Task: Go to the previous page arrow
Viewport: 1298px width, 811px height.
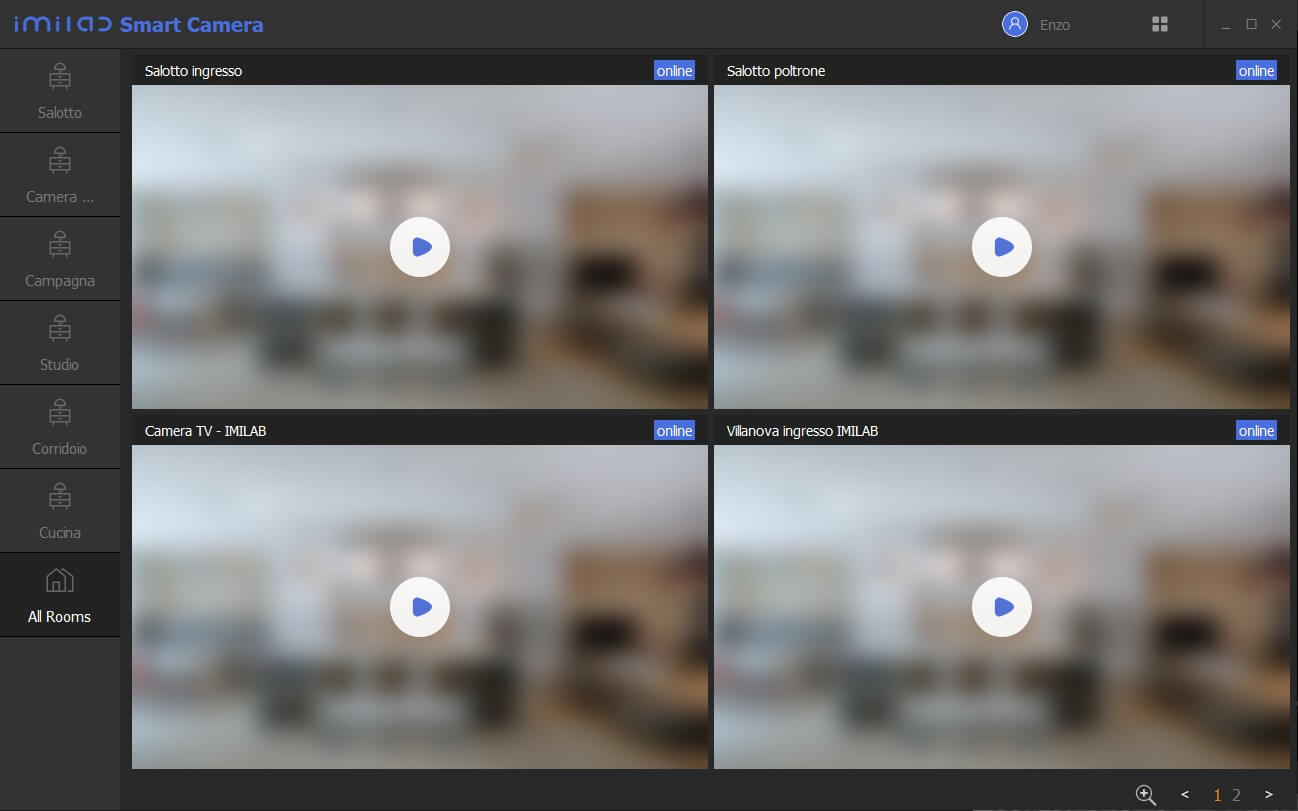Action: click(x=1185, y=795)
